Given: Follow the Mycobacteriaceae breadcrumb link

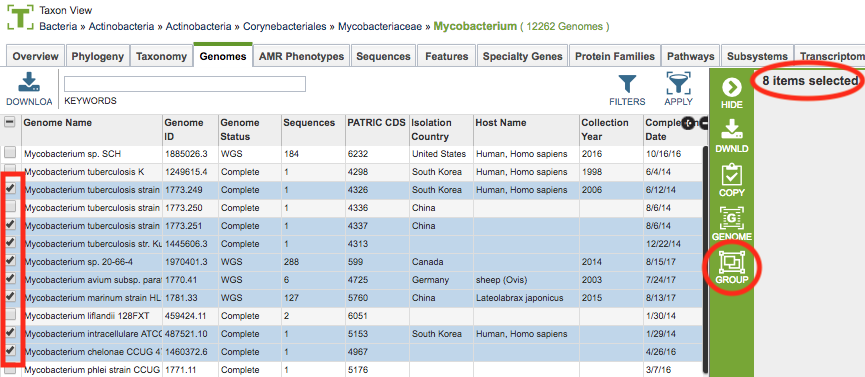Looking at the screenshot, I should click(380, 26).
